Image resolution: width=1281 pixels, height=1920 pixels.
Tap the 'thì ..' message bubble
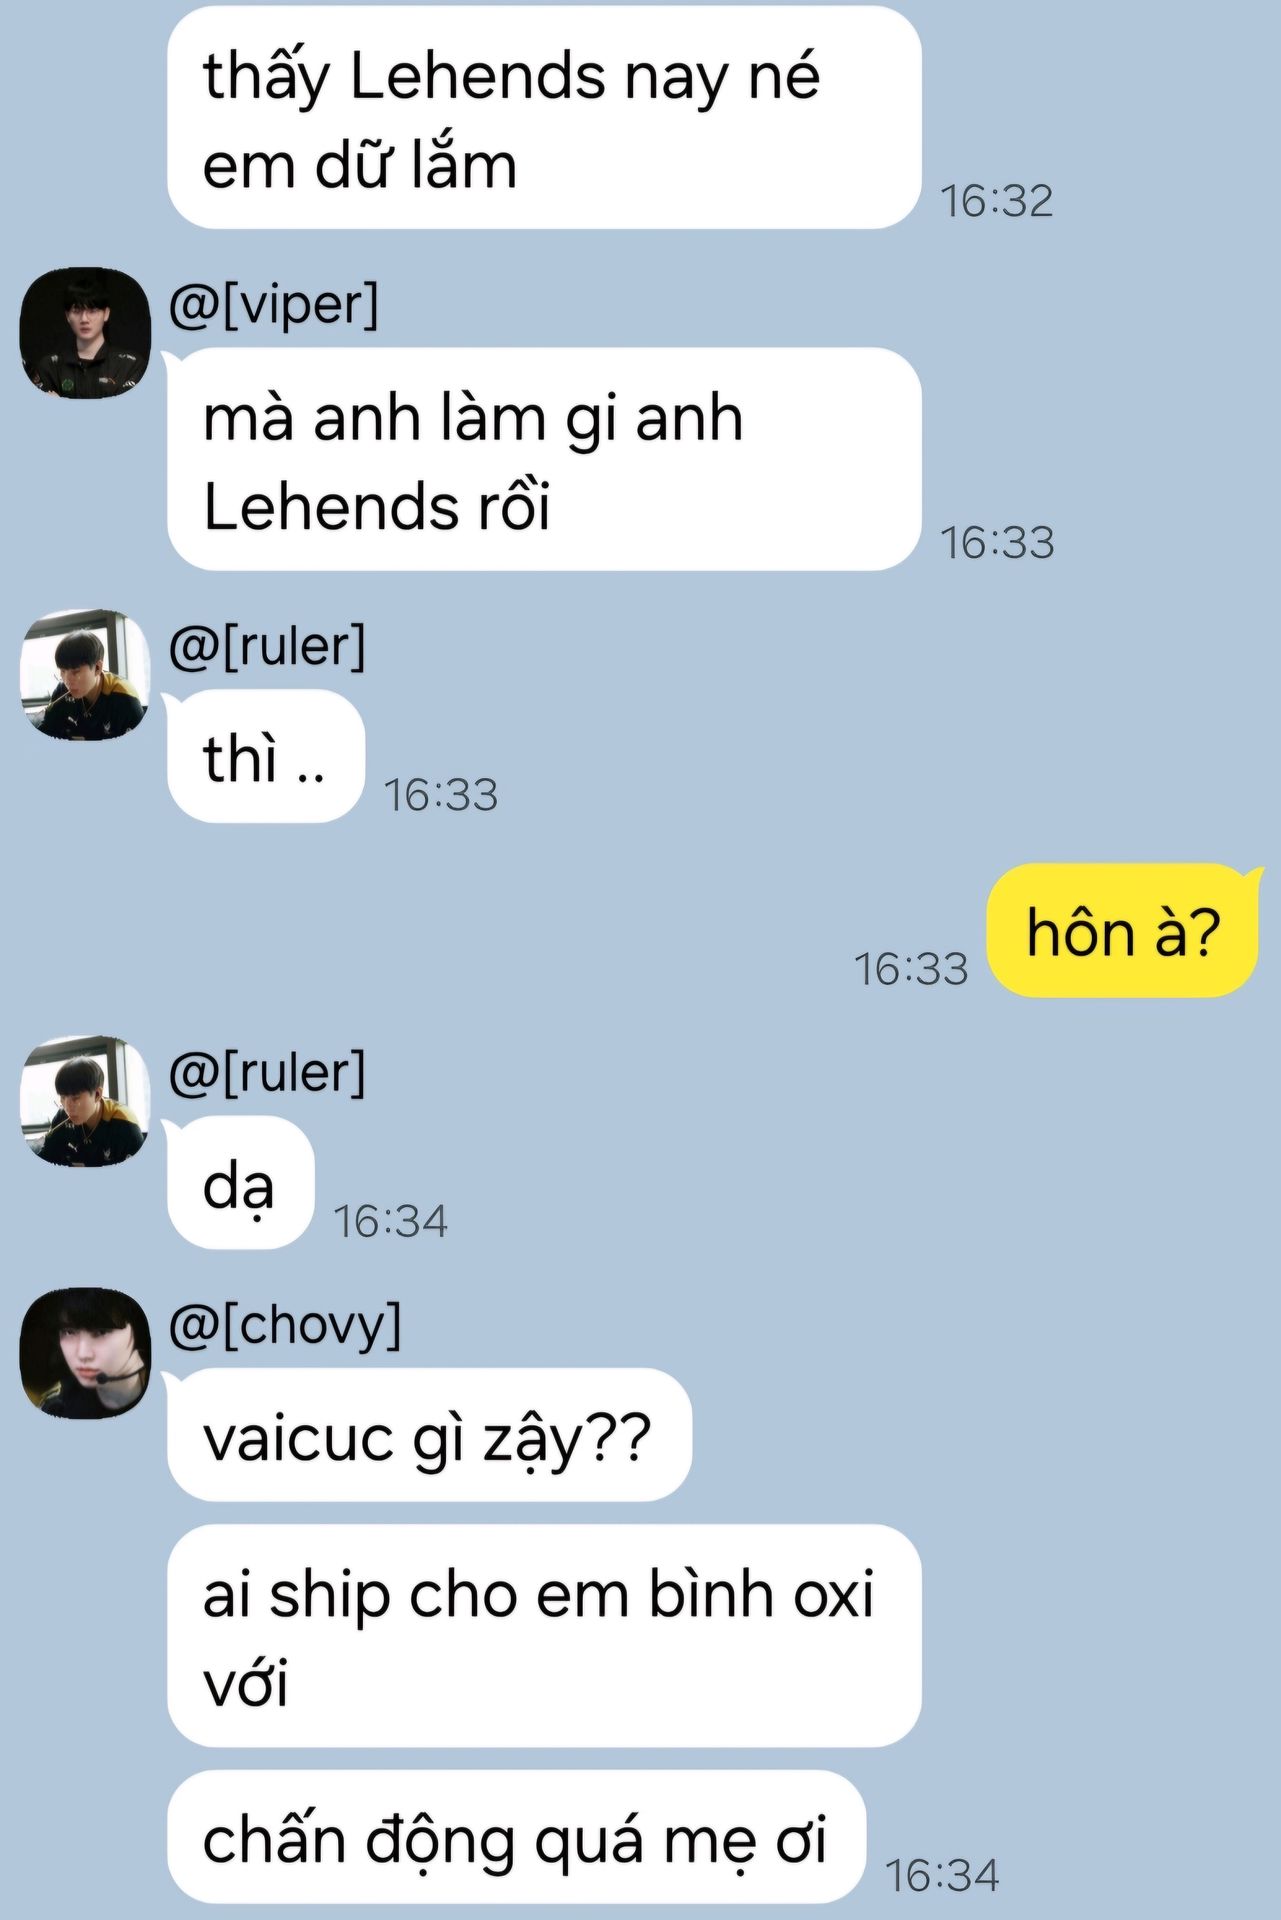click(x=265, y=756)
